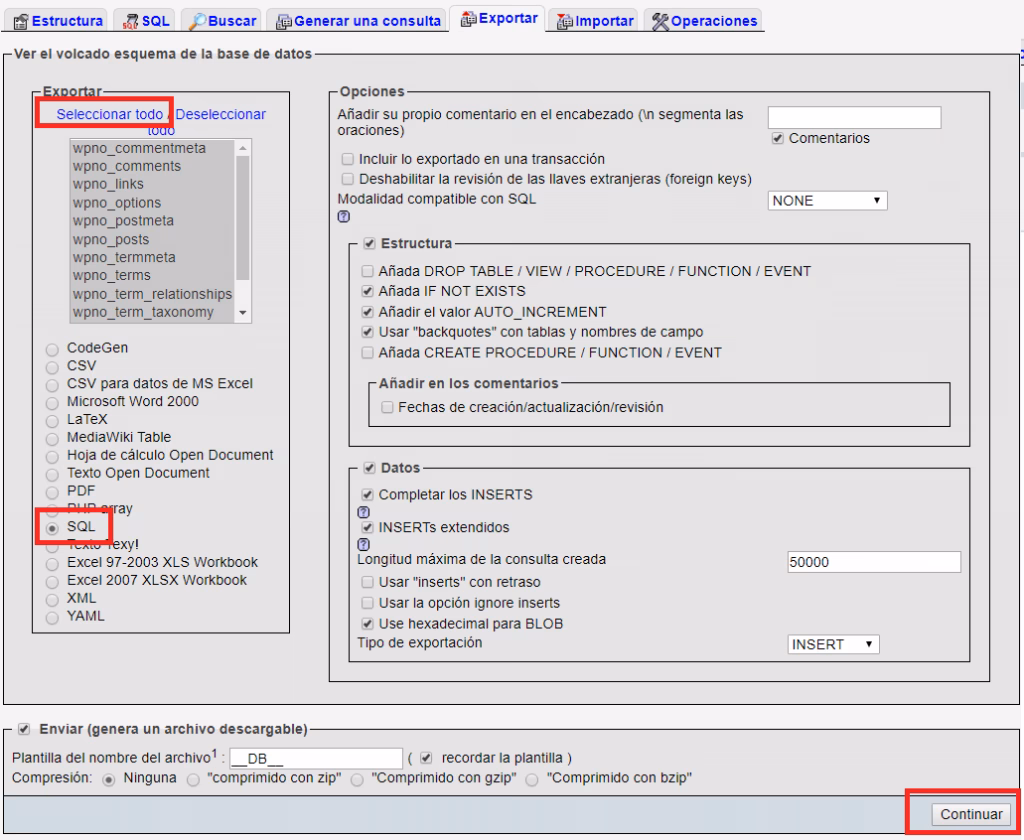Viewport: 1024px width, 840px height.
Task: Select LaTeX export format
Action: click(x=52, y=421)
